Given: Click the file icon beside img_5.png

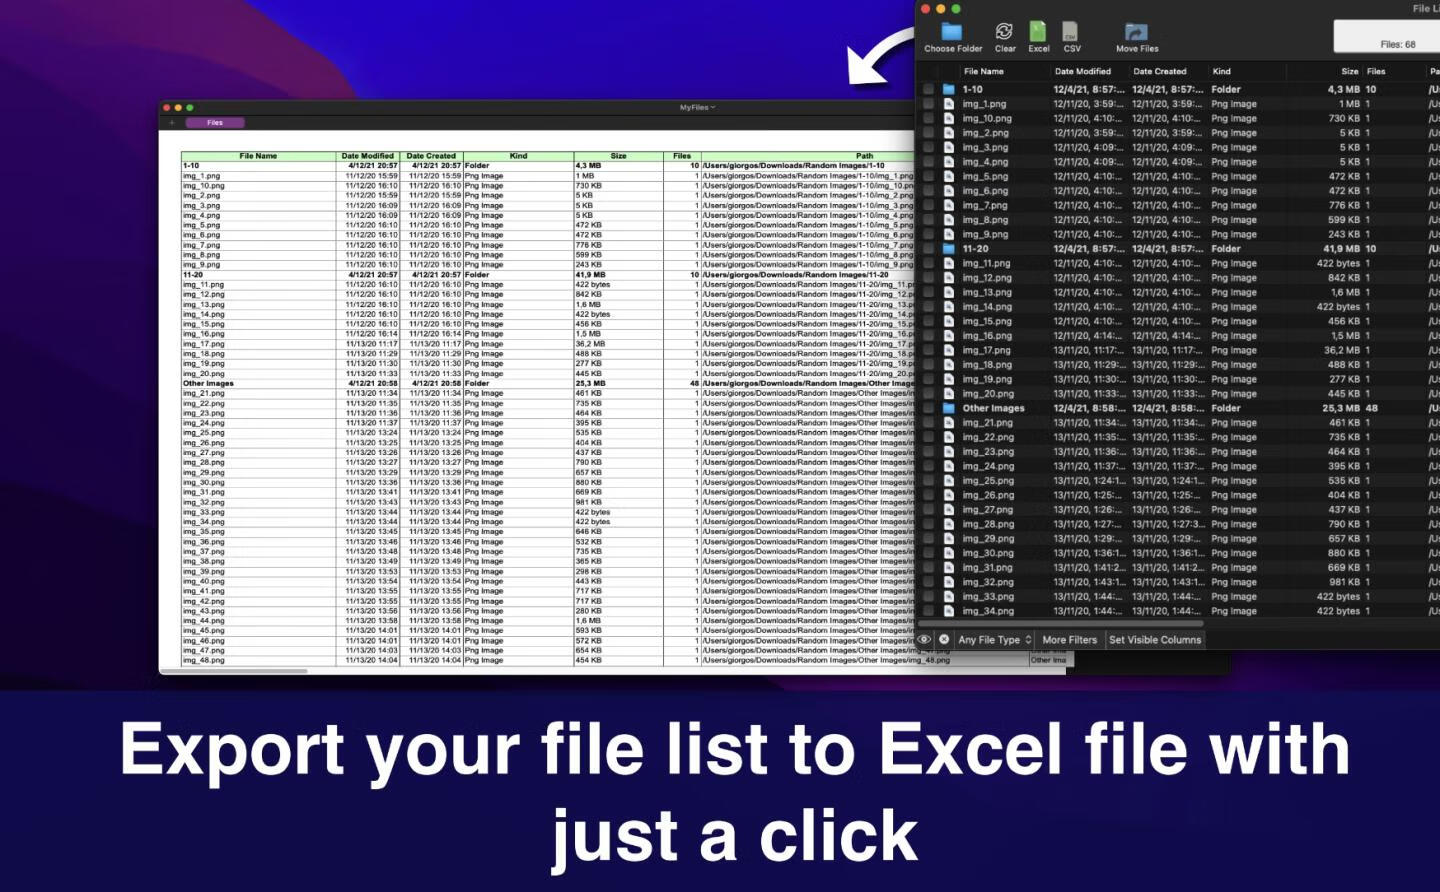Looking at the screenshot, I should coord(948,176).
